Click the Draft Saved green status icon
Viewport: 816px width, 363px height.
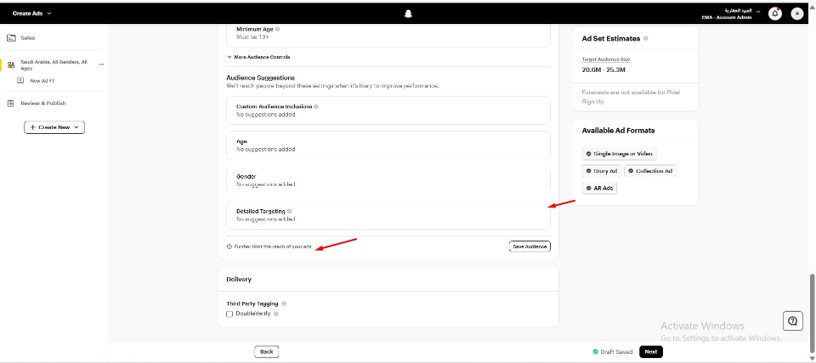click(595, 352)
